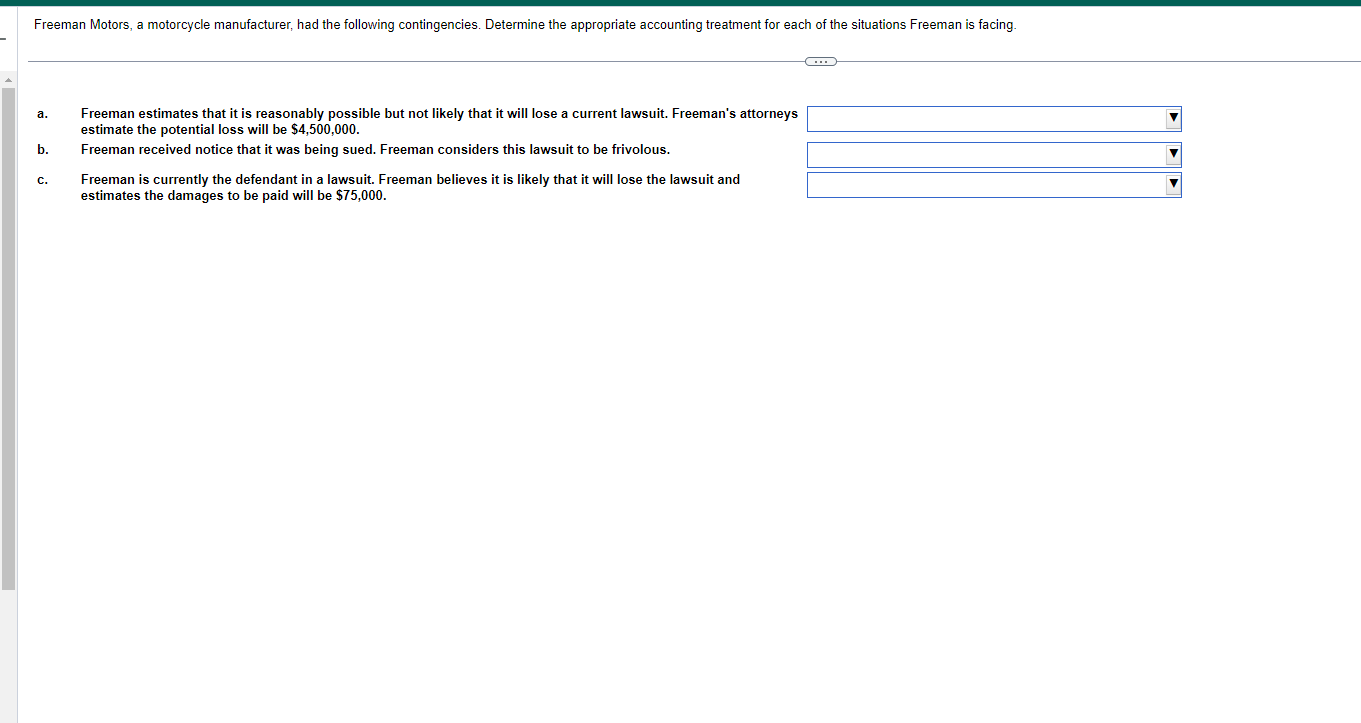
Task: Open the dropdown for situation a
Action: [x=994, y=119]
